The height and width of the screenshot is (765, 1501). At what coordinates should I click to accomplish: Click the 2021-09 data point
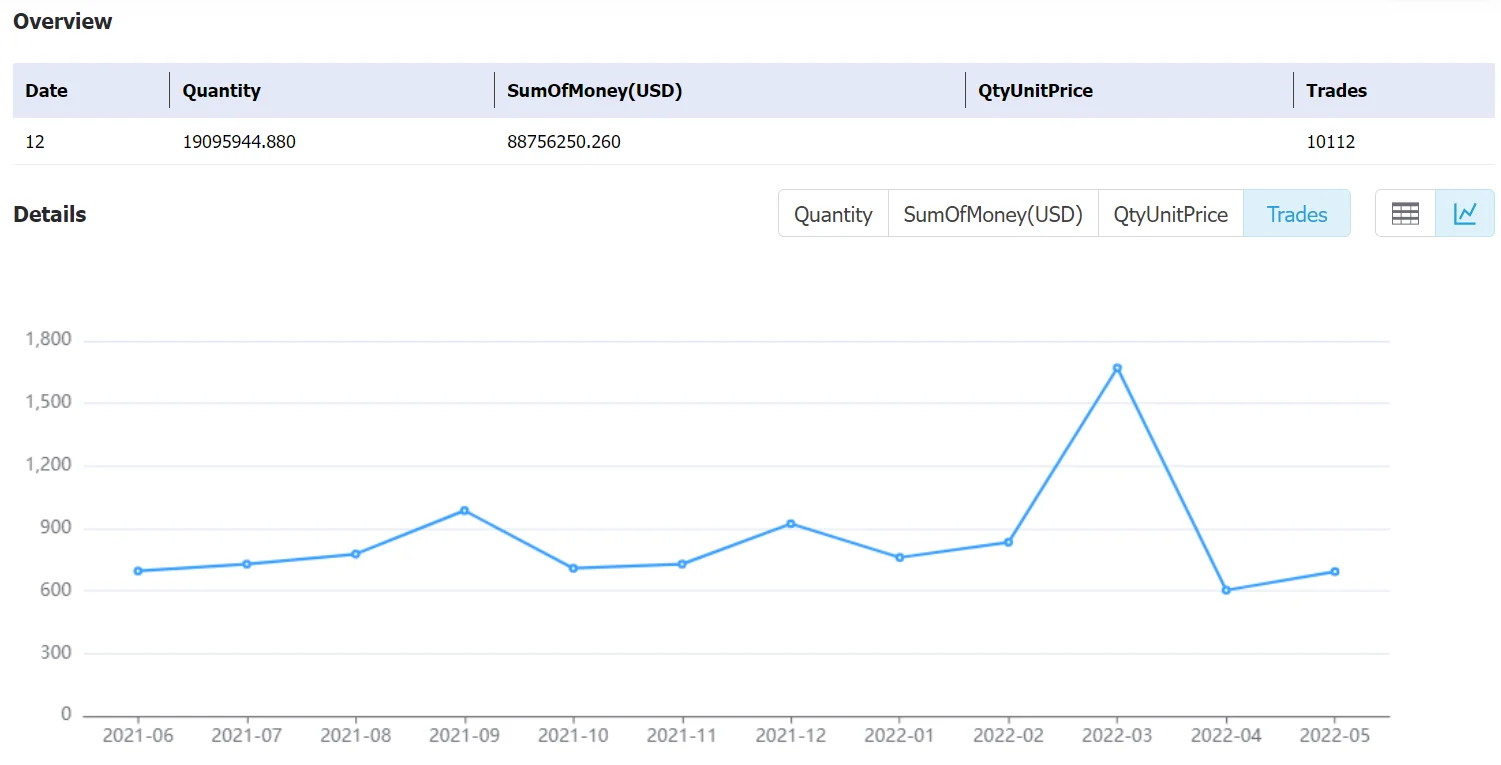(464, 510)
